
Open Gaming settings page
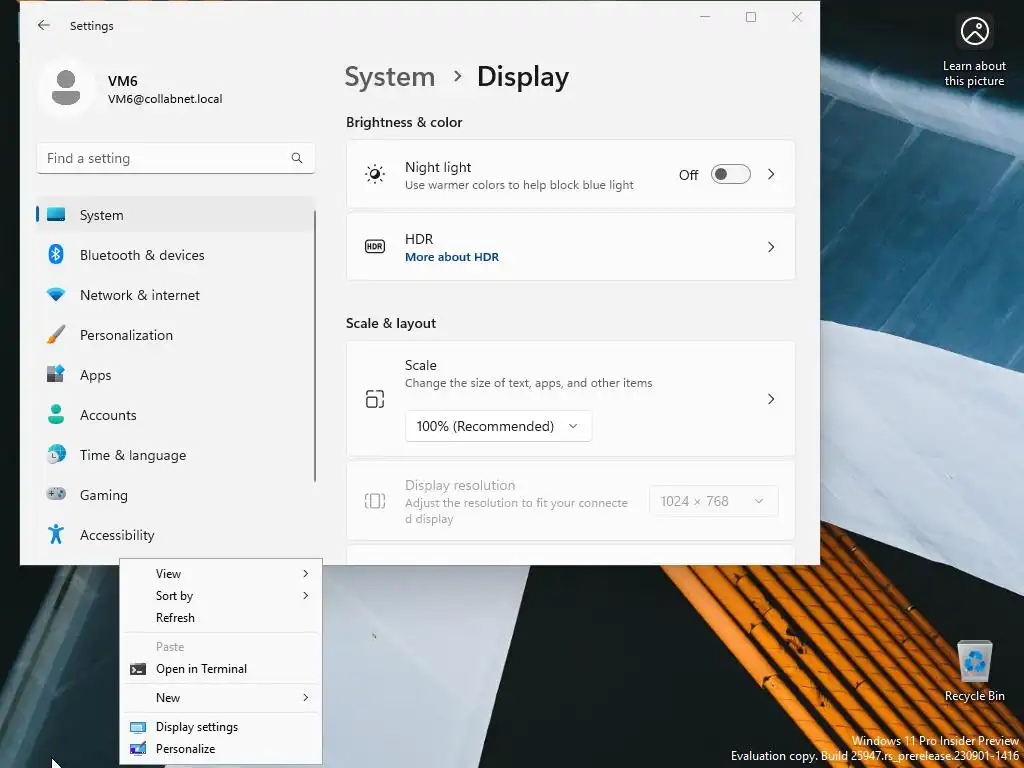175,494
